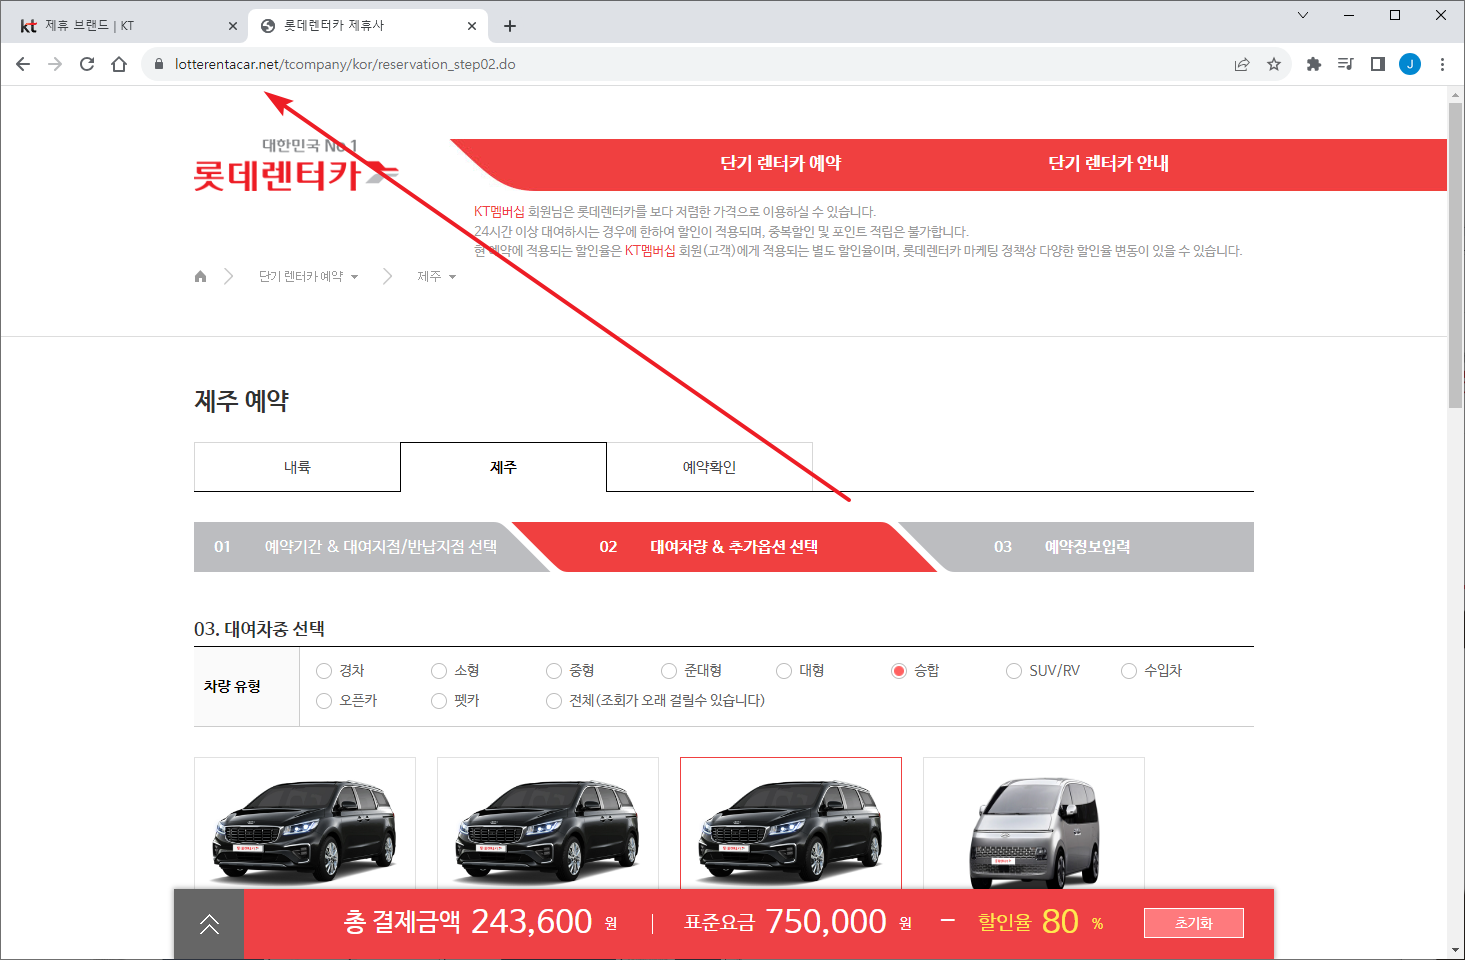Close the KT 제휴 브랜드 tab

coord(233,26)
